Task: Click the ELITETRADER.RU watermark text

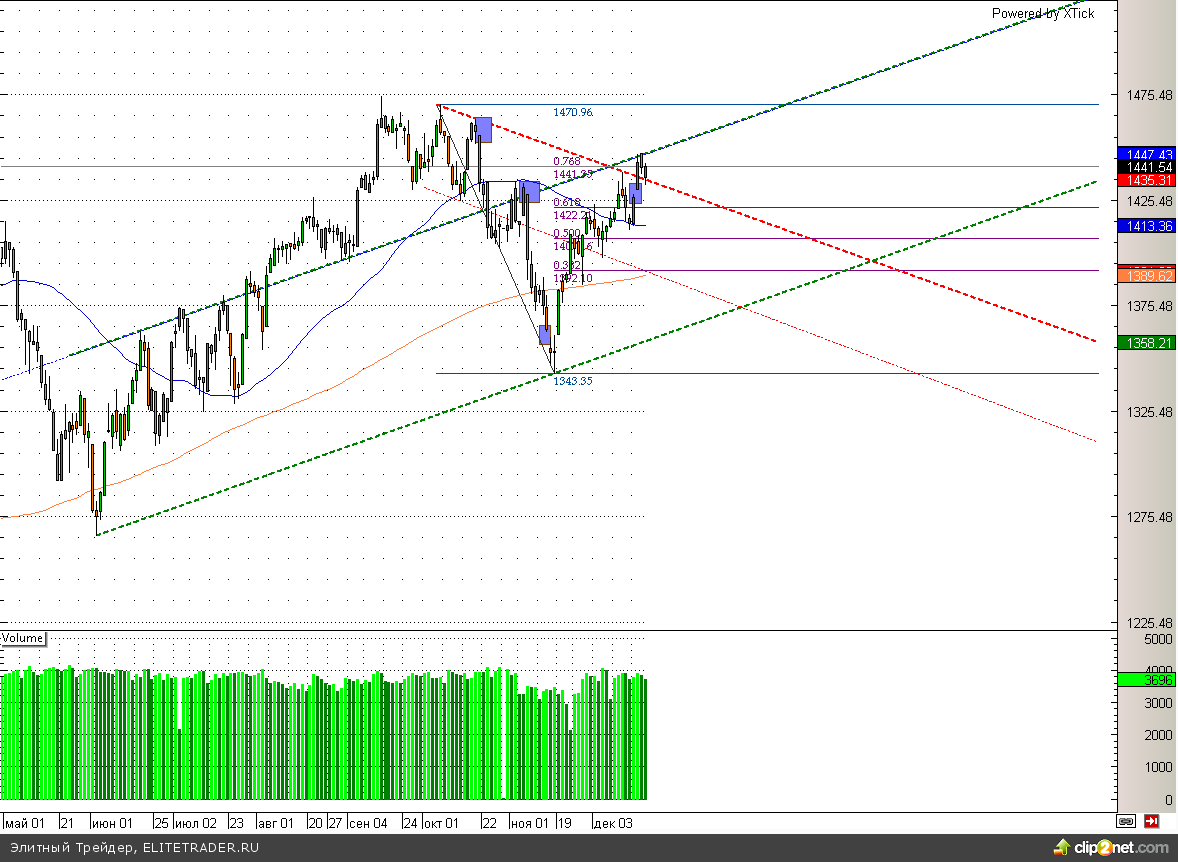Action: tap(201, 848)
